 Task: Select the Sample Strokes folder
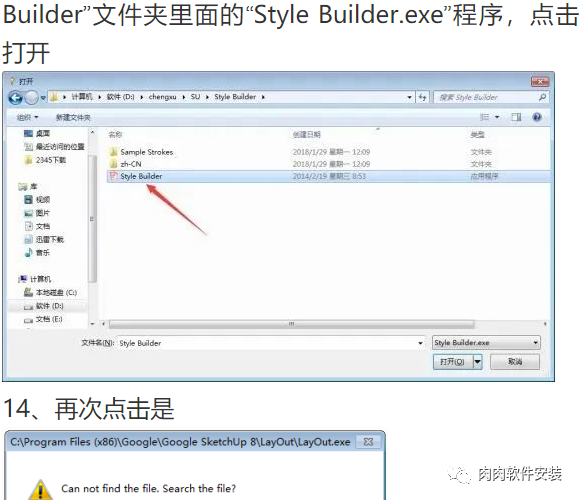tap(147, 152)
